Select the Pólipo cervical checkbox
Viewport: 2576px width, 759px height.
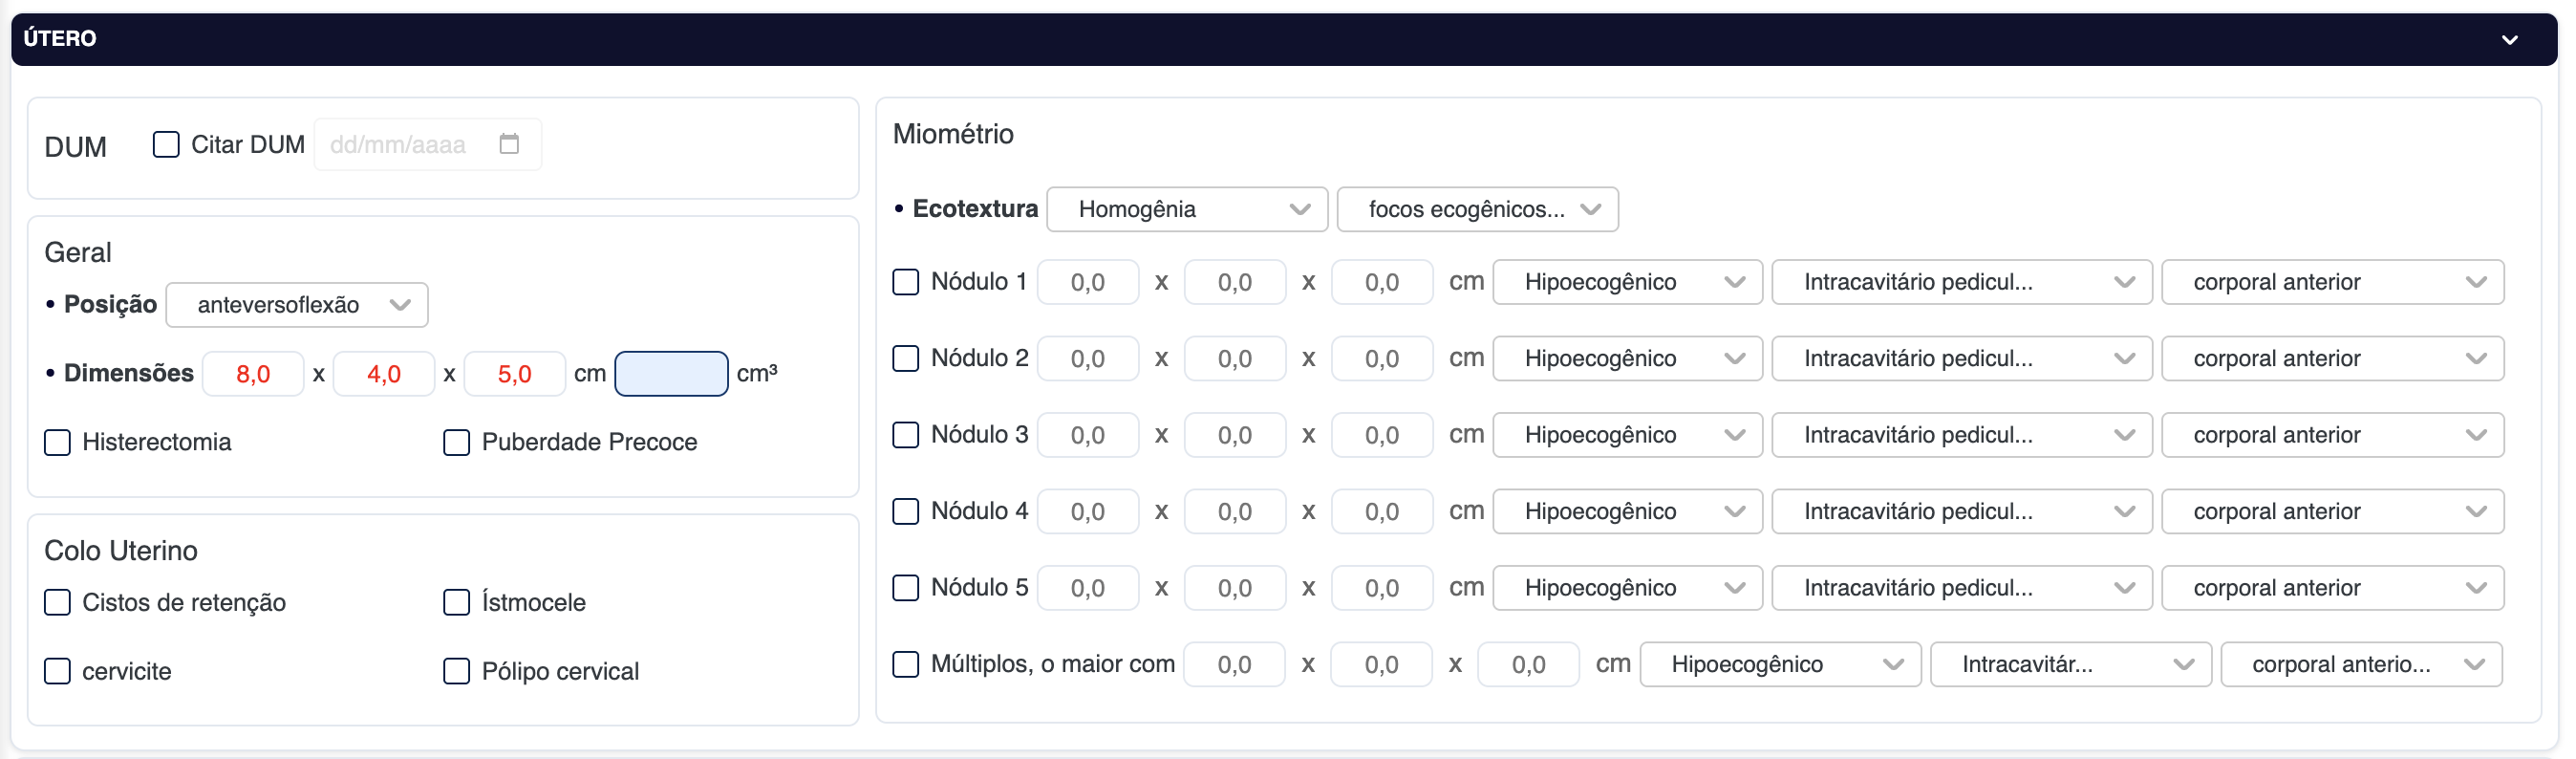tap(457, 671)
